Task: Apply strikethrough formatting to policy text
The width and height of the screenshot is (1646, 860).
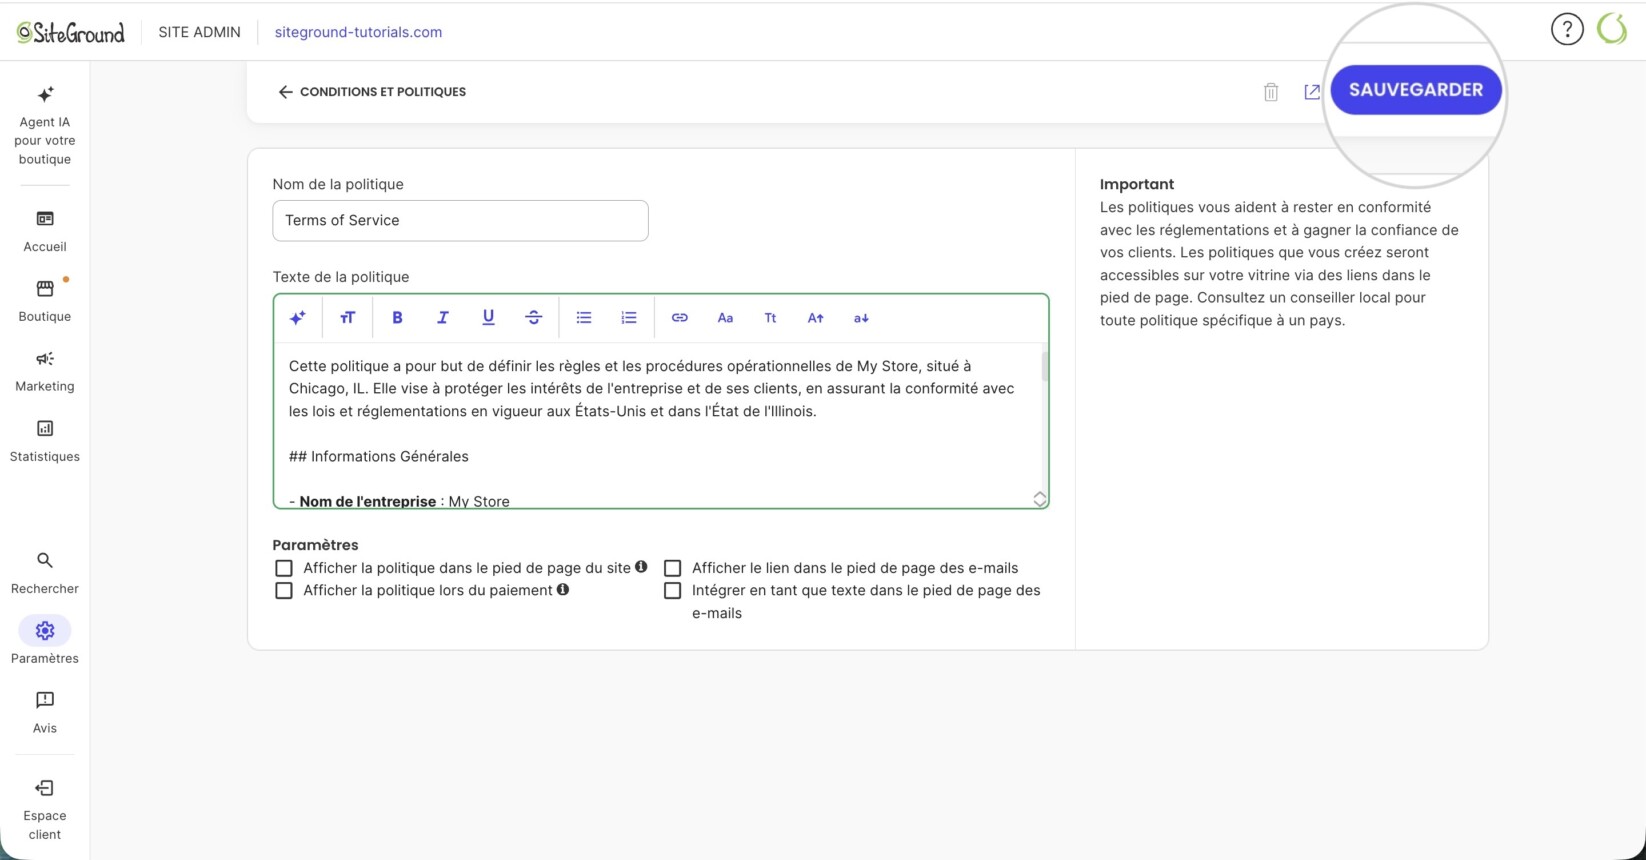Action: [534, 318]
